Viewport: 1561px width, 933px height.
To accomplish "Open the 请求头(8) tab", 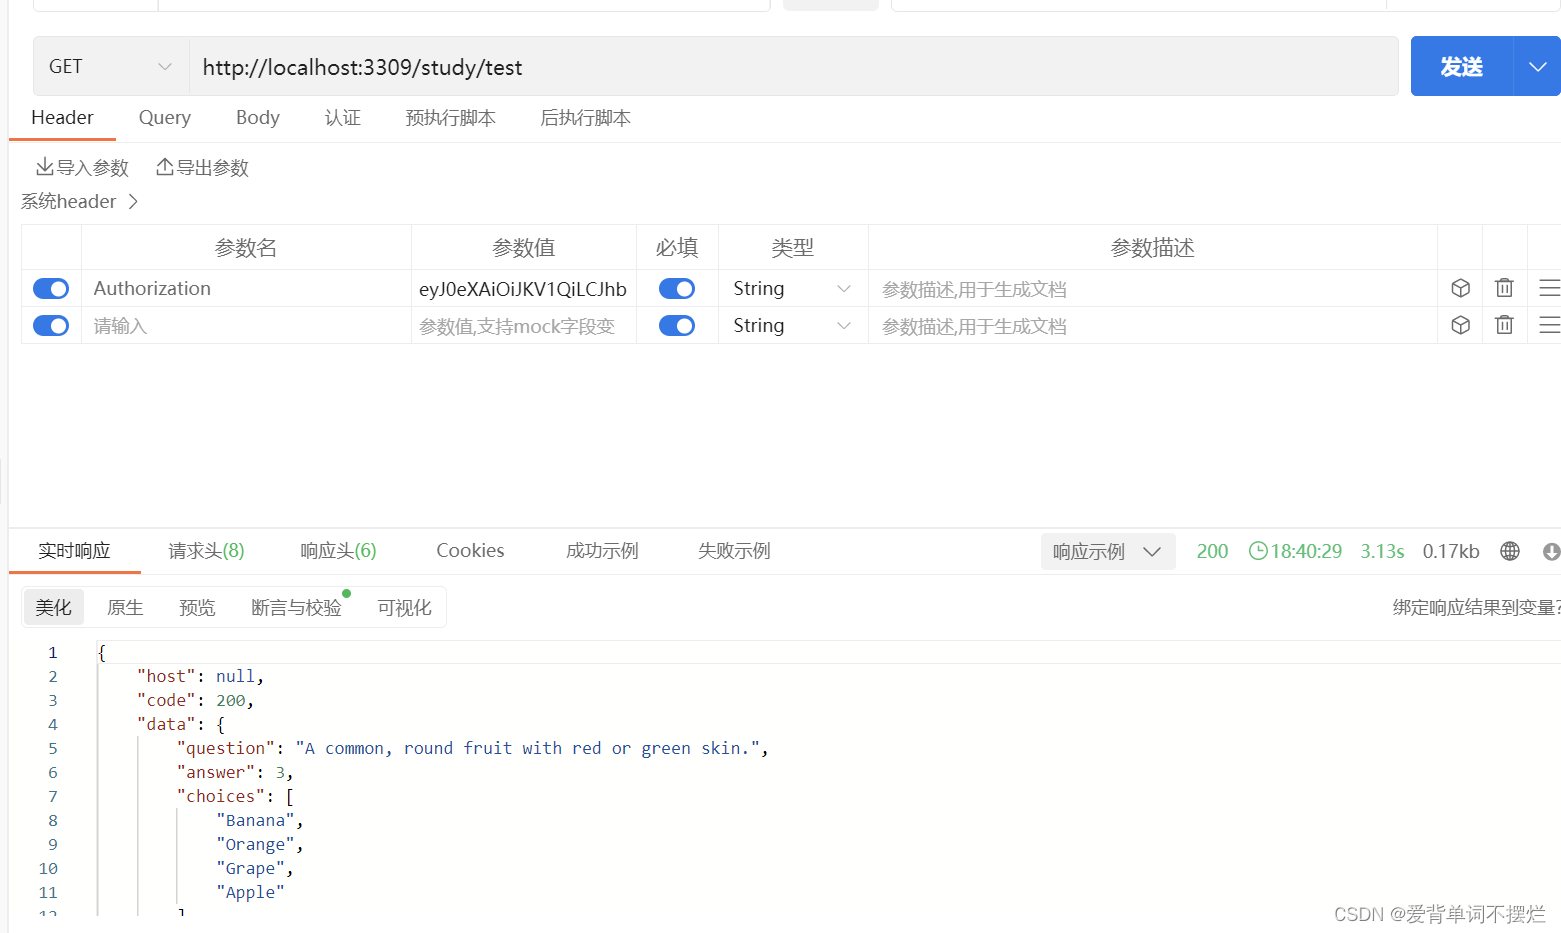I will click(206, 551).
